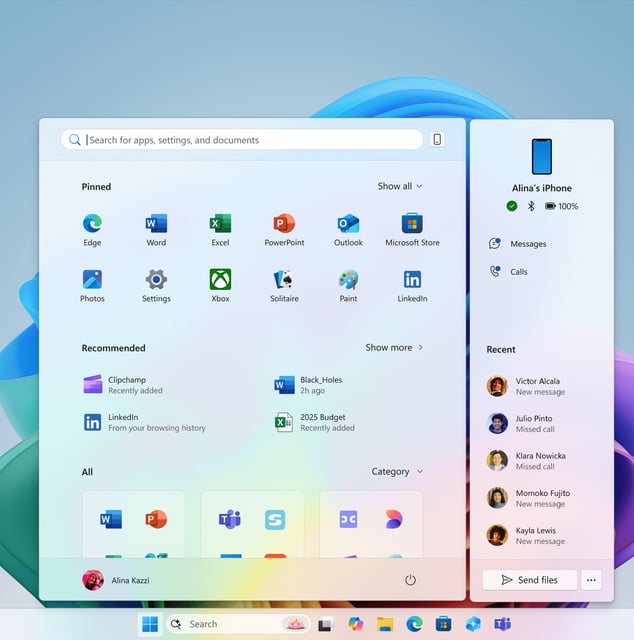Open Task View on the taskbar
The image size is (634, 640).
tap(325, 624)
